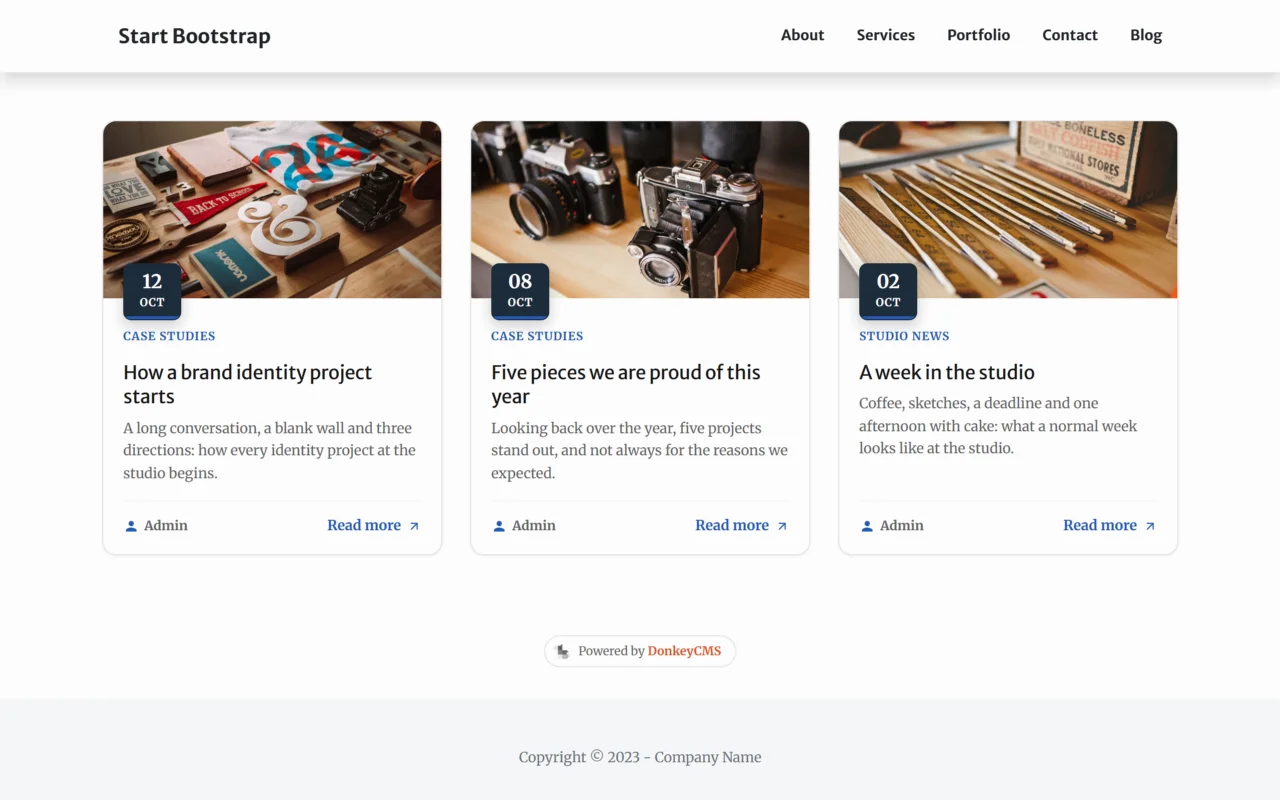Read more about A week in the studio
The height and width of the screenshot is (800, 1280).
pyautogui.click(x=1100, y=525)
